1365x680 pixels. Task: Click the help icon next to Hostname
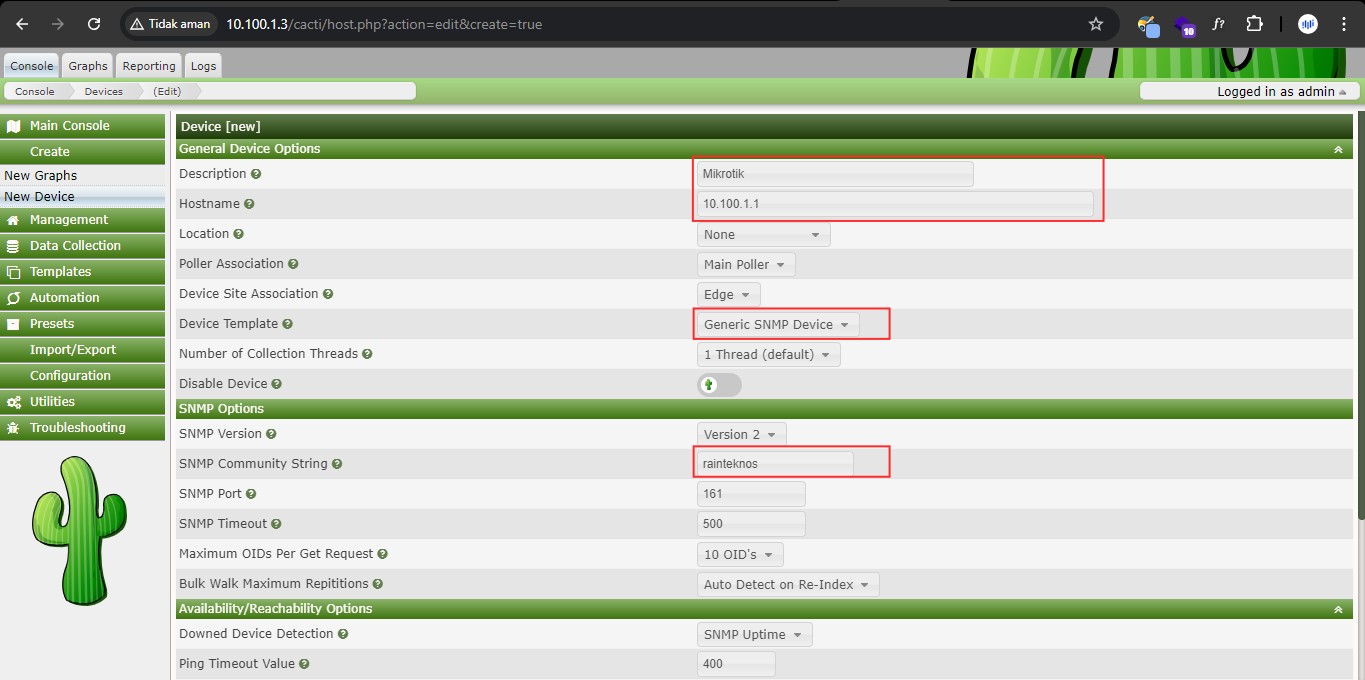click(x=249, y=204)
